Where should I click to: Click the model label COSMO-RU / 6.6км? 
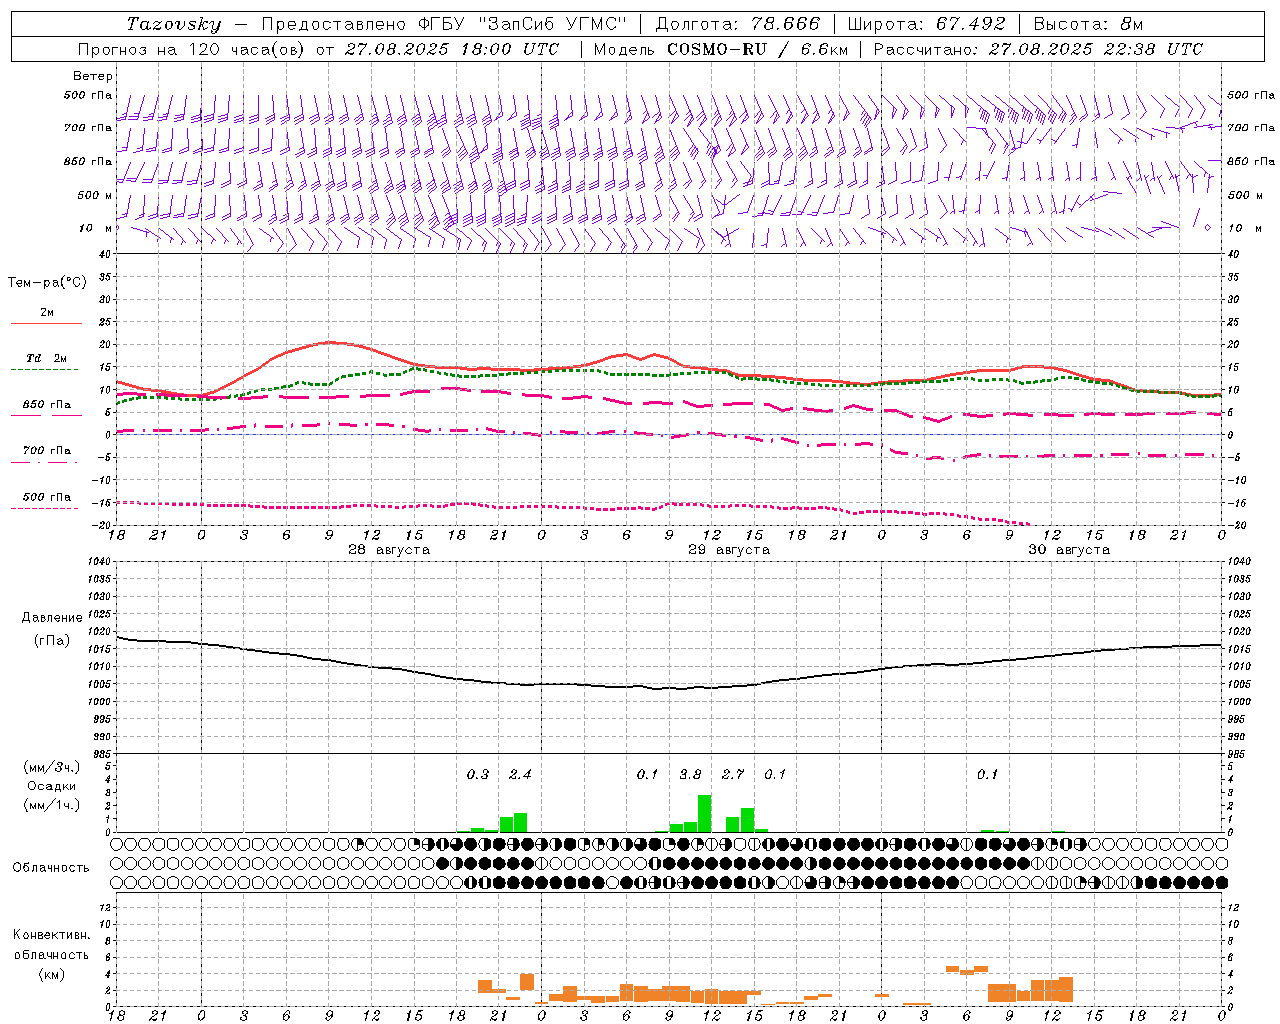[758, 49]
